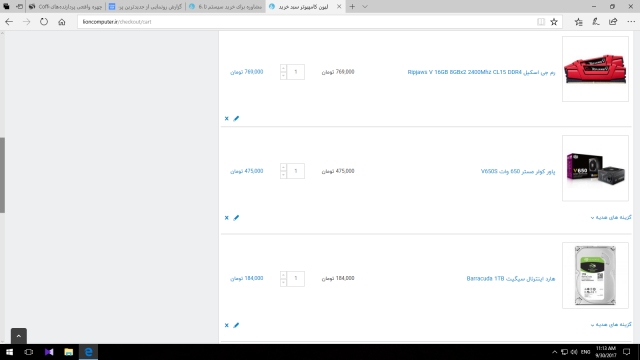The width and height of the screenshot is (640, 360).
Task: Open the Seagate Barracuda 1TB product link
Action: (x=511, y=279)
